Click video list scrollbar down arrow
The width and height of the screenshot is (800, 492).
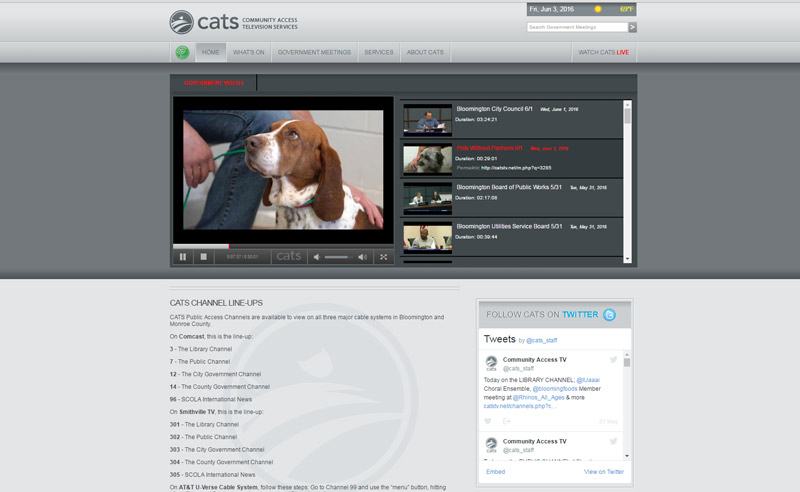pos(627,259)
